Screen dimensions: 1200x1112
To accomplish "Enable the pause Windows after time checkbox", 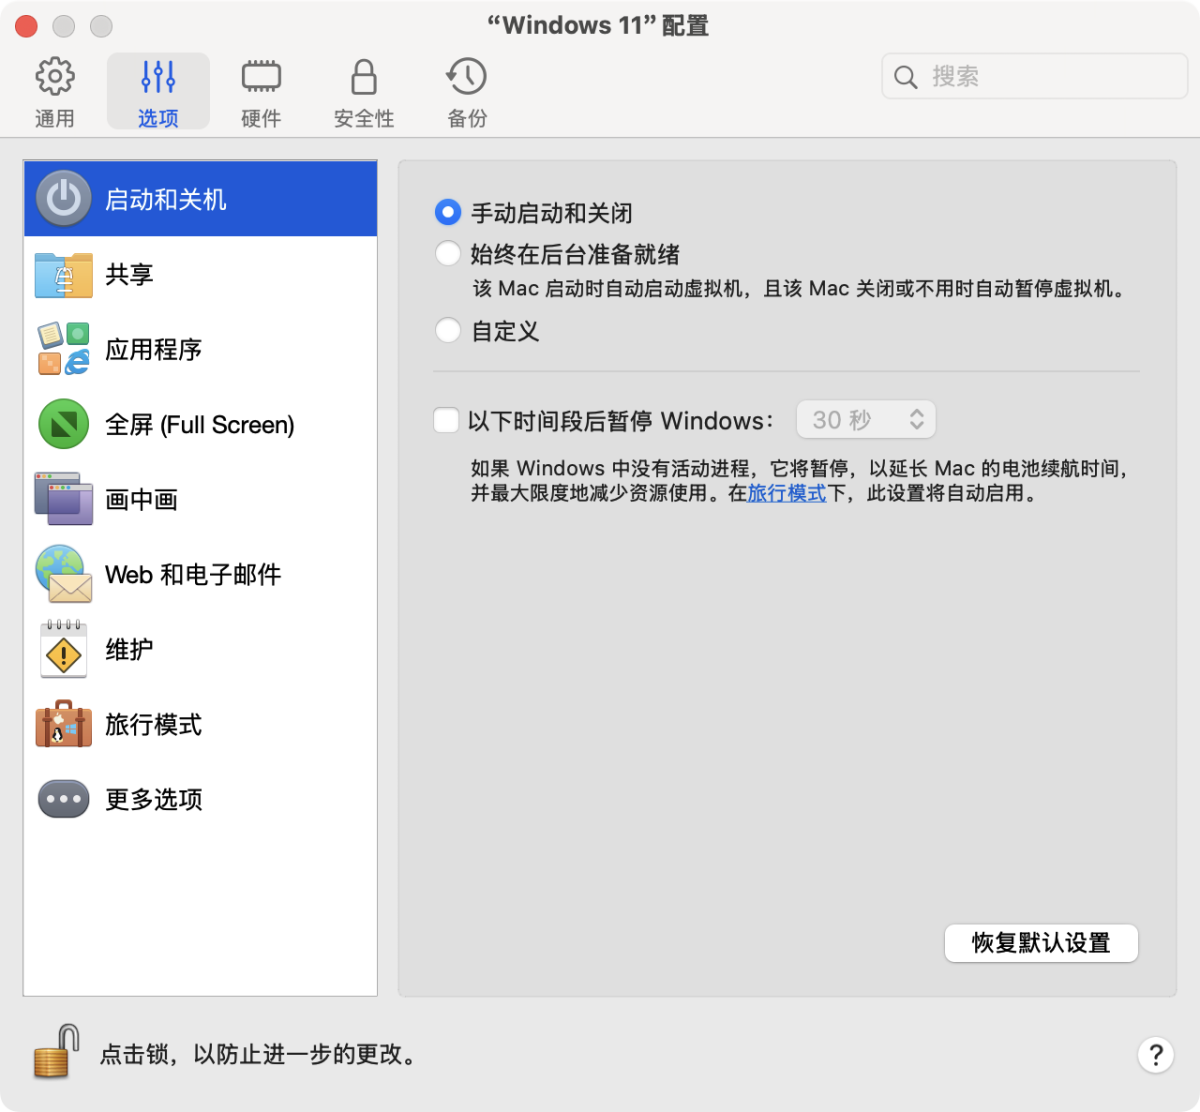I will click(446, 420).
